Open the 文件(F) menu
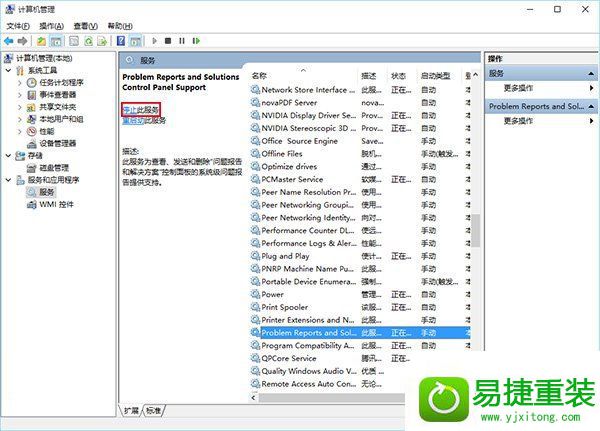 (18, 26)
